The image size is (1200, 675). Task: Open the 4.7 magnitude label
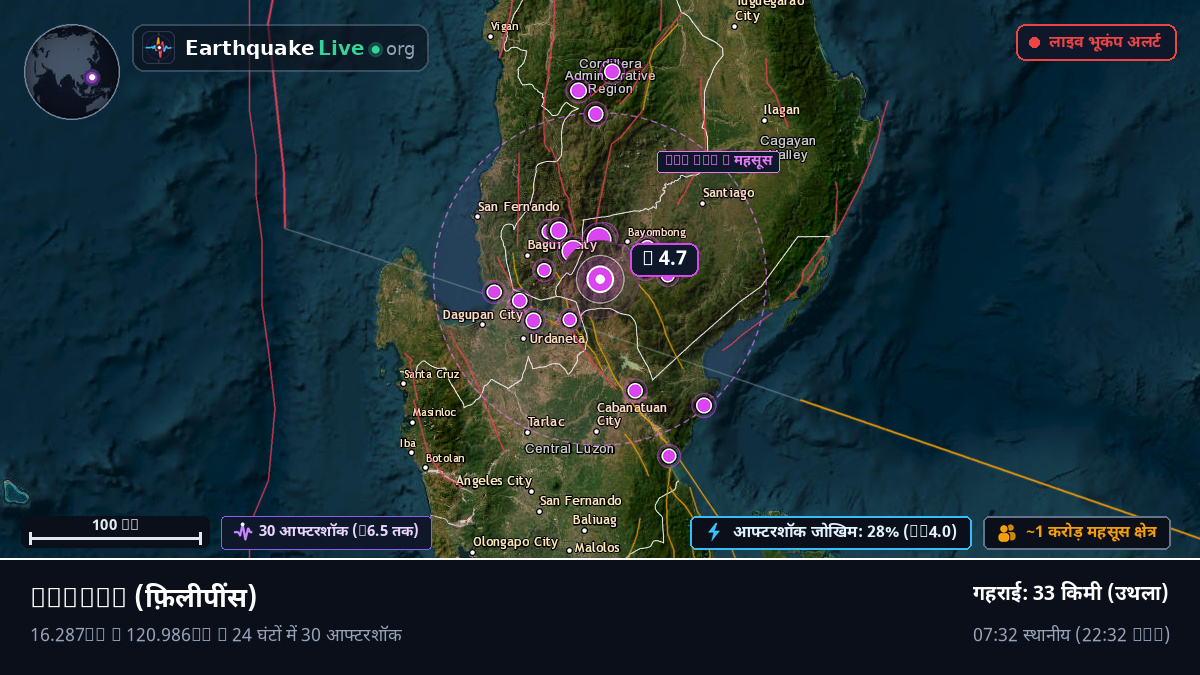664,259
